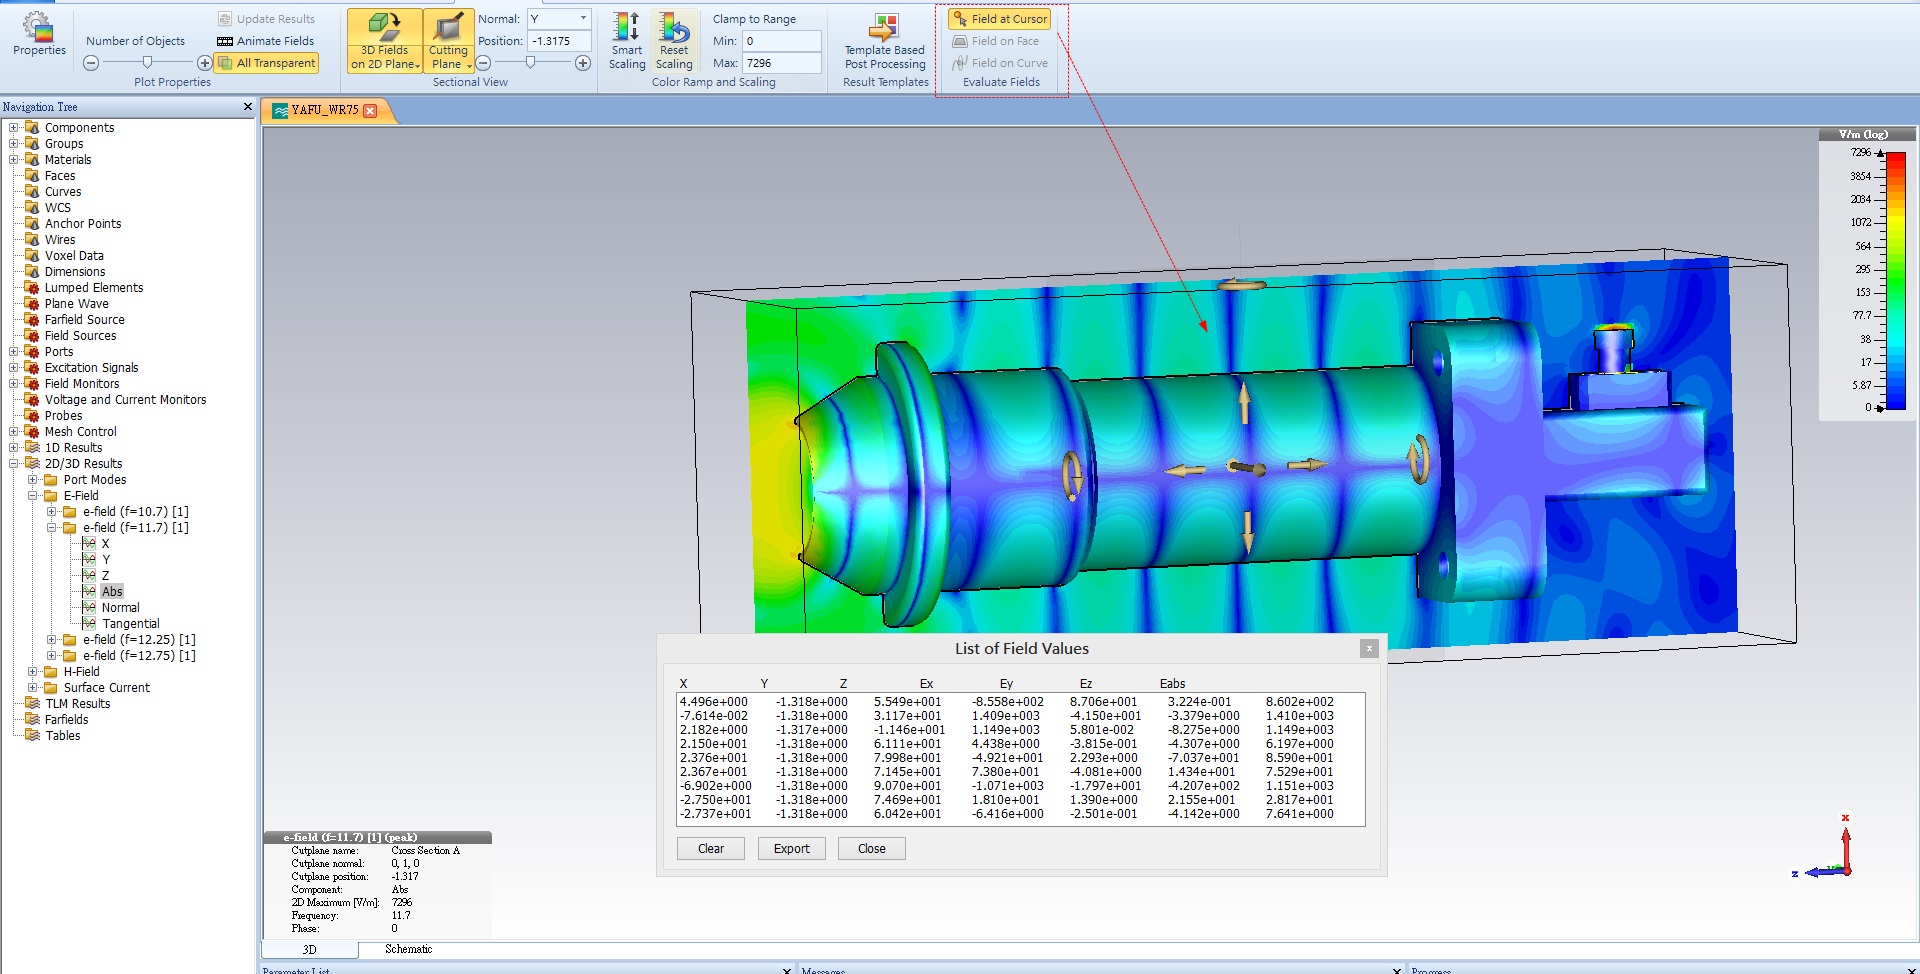Click position slider minus button
This screenshot has height=974, width=1920.
(483, 63)
